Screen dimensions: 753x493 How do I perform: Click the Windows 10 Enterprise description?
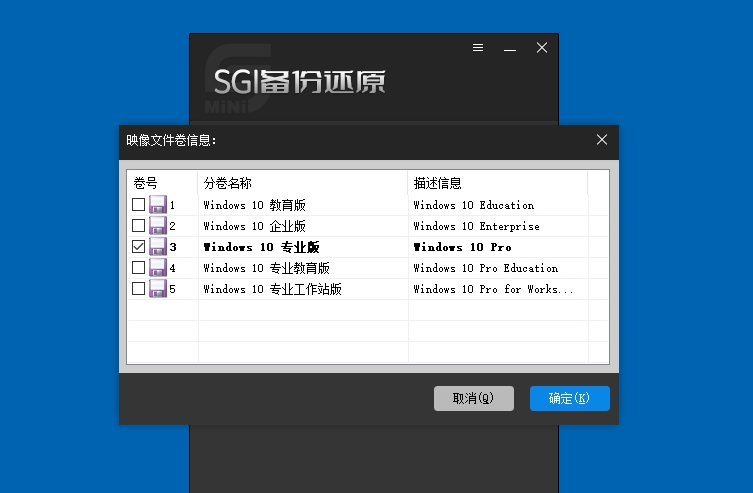pyautogui.click(x=476, y=226)
